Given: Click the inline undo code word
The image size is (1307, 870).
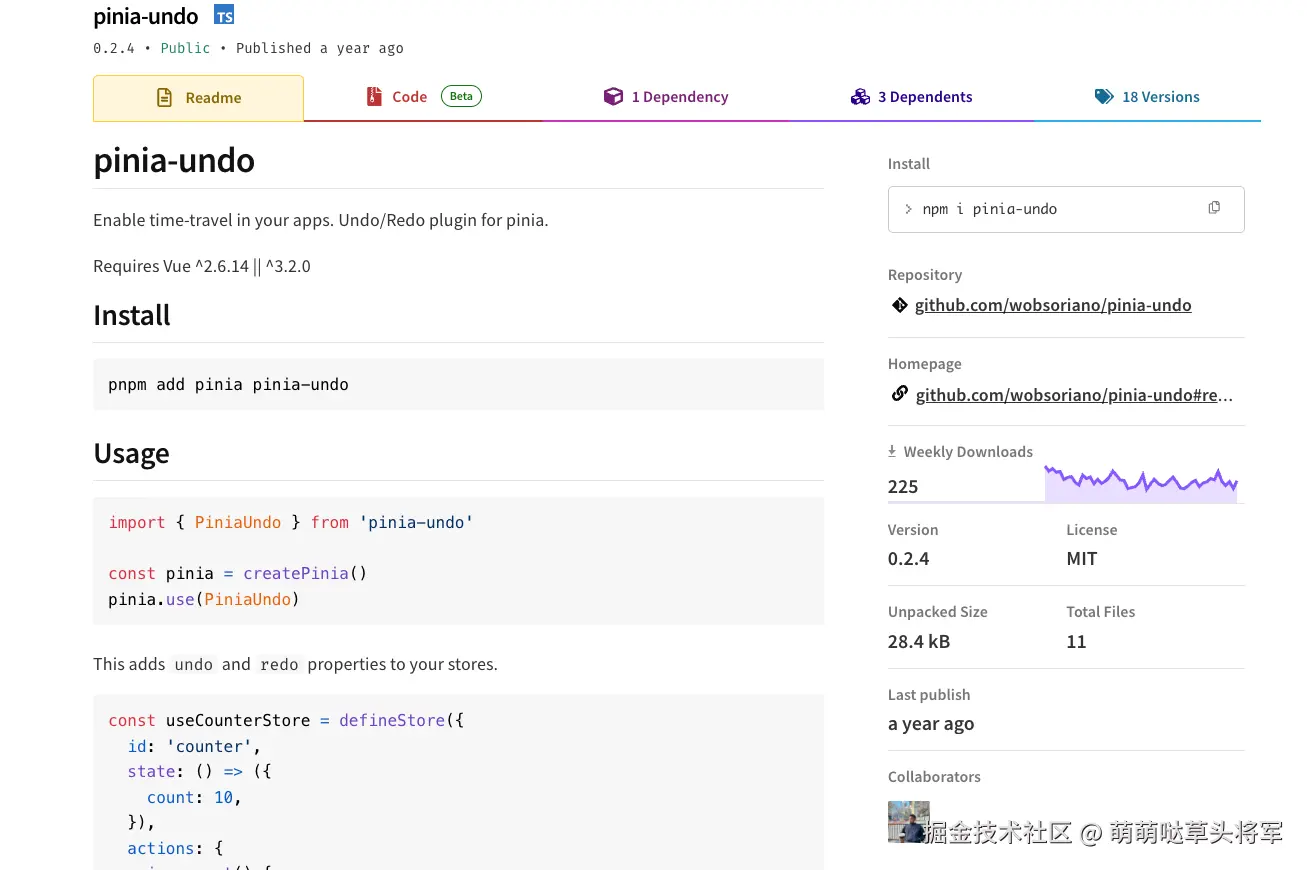Looking at the screenshot, I should pos(193,664).
